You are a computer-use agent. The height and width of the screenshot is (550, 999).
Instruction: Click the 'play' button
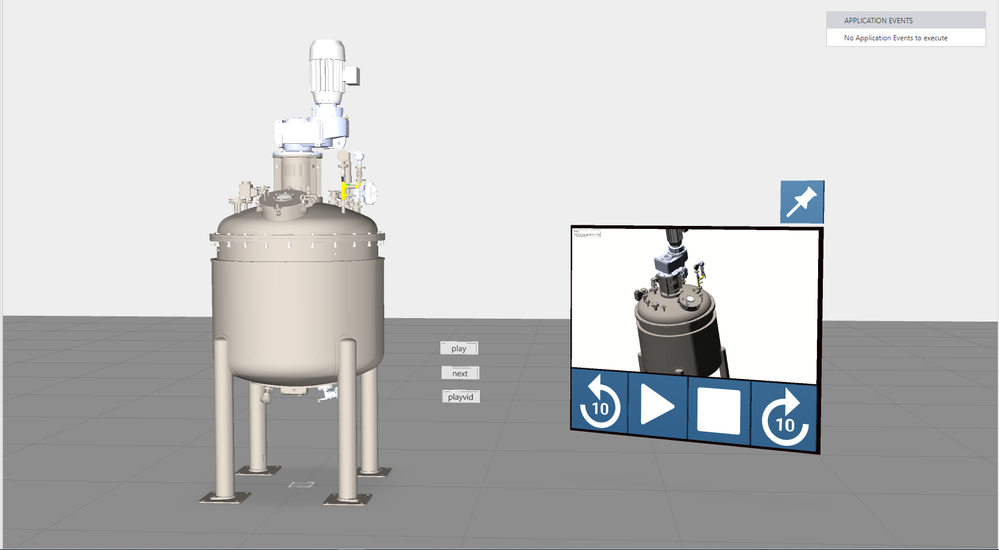click(x=459, y=349)
